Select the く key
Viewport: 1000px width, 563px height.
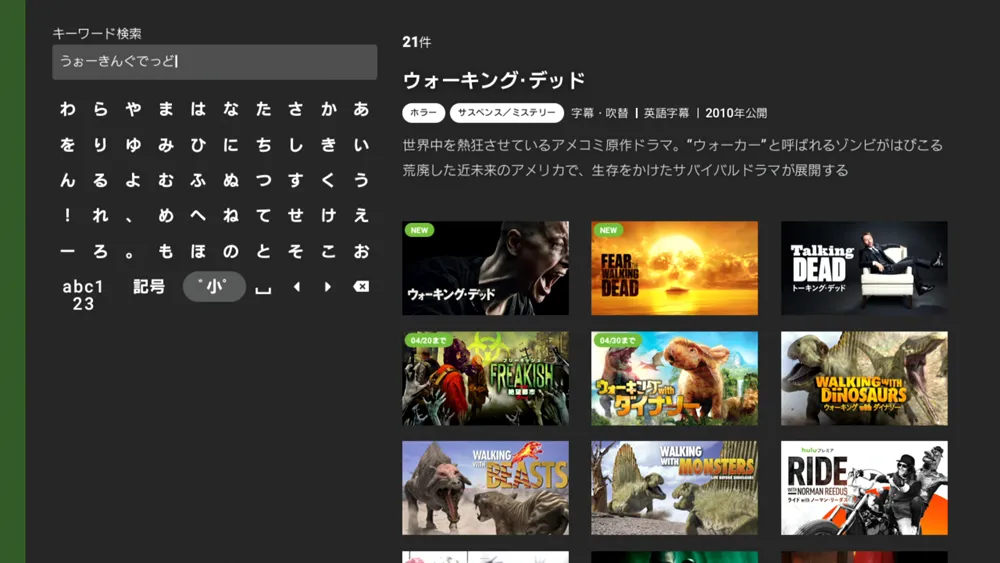tap(328, 180)
